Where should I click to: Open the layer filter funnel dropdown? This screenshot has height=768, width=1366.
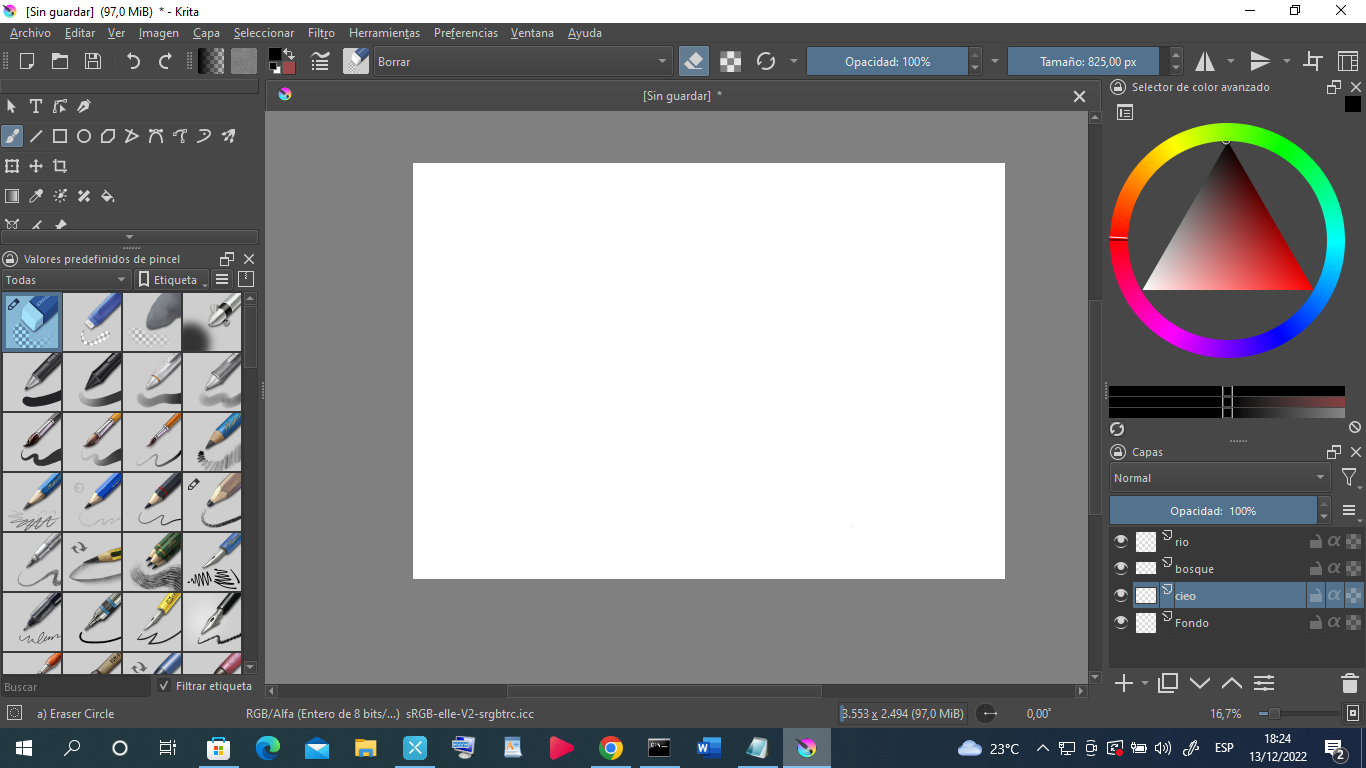[1350, 478]
